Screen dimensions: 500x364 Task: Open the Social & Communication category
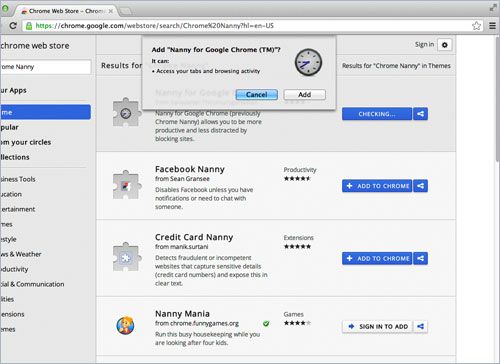tap(32, 284)
